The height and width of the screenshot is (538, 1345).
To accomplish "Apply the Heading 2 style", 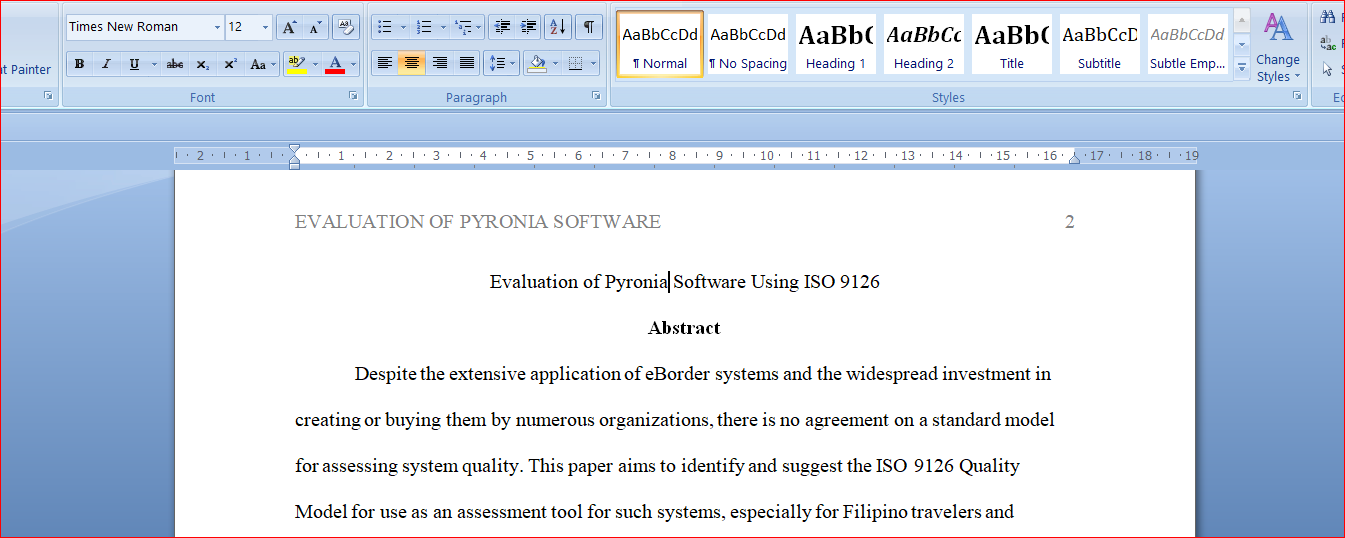I will pos(924,43).
